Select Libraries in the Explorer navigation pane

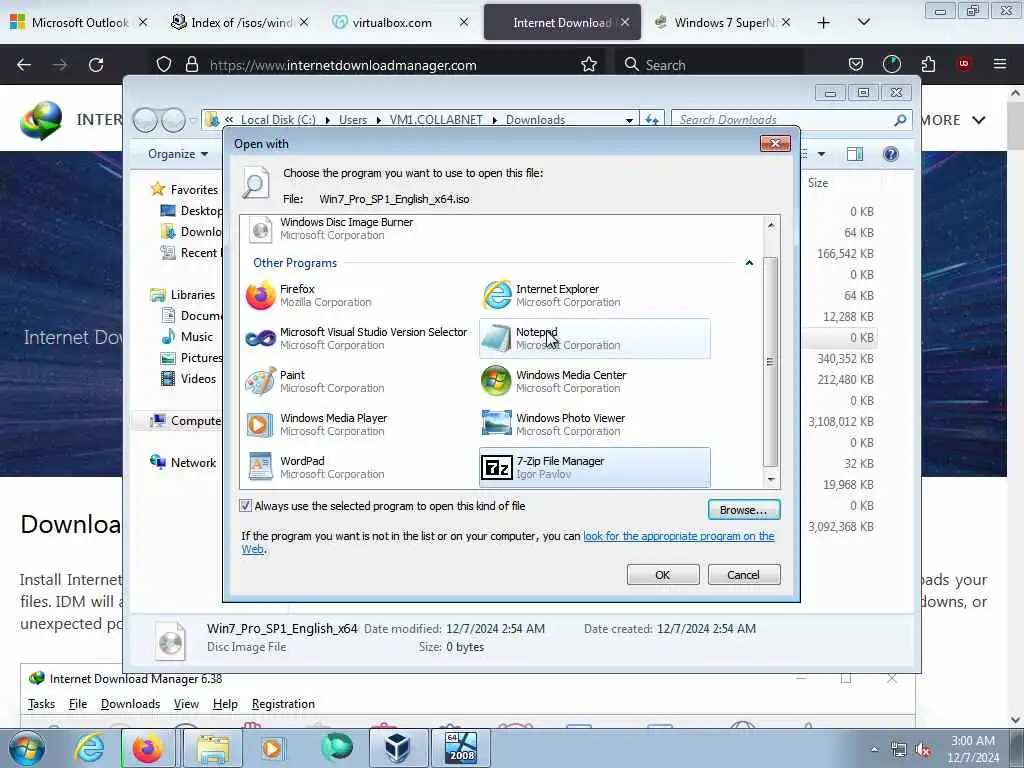pos(193,295)
